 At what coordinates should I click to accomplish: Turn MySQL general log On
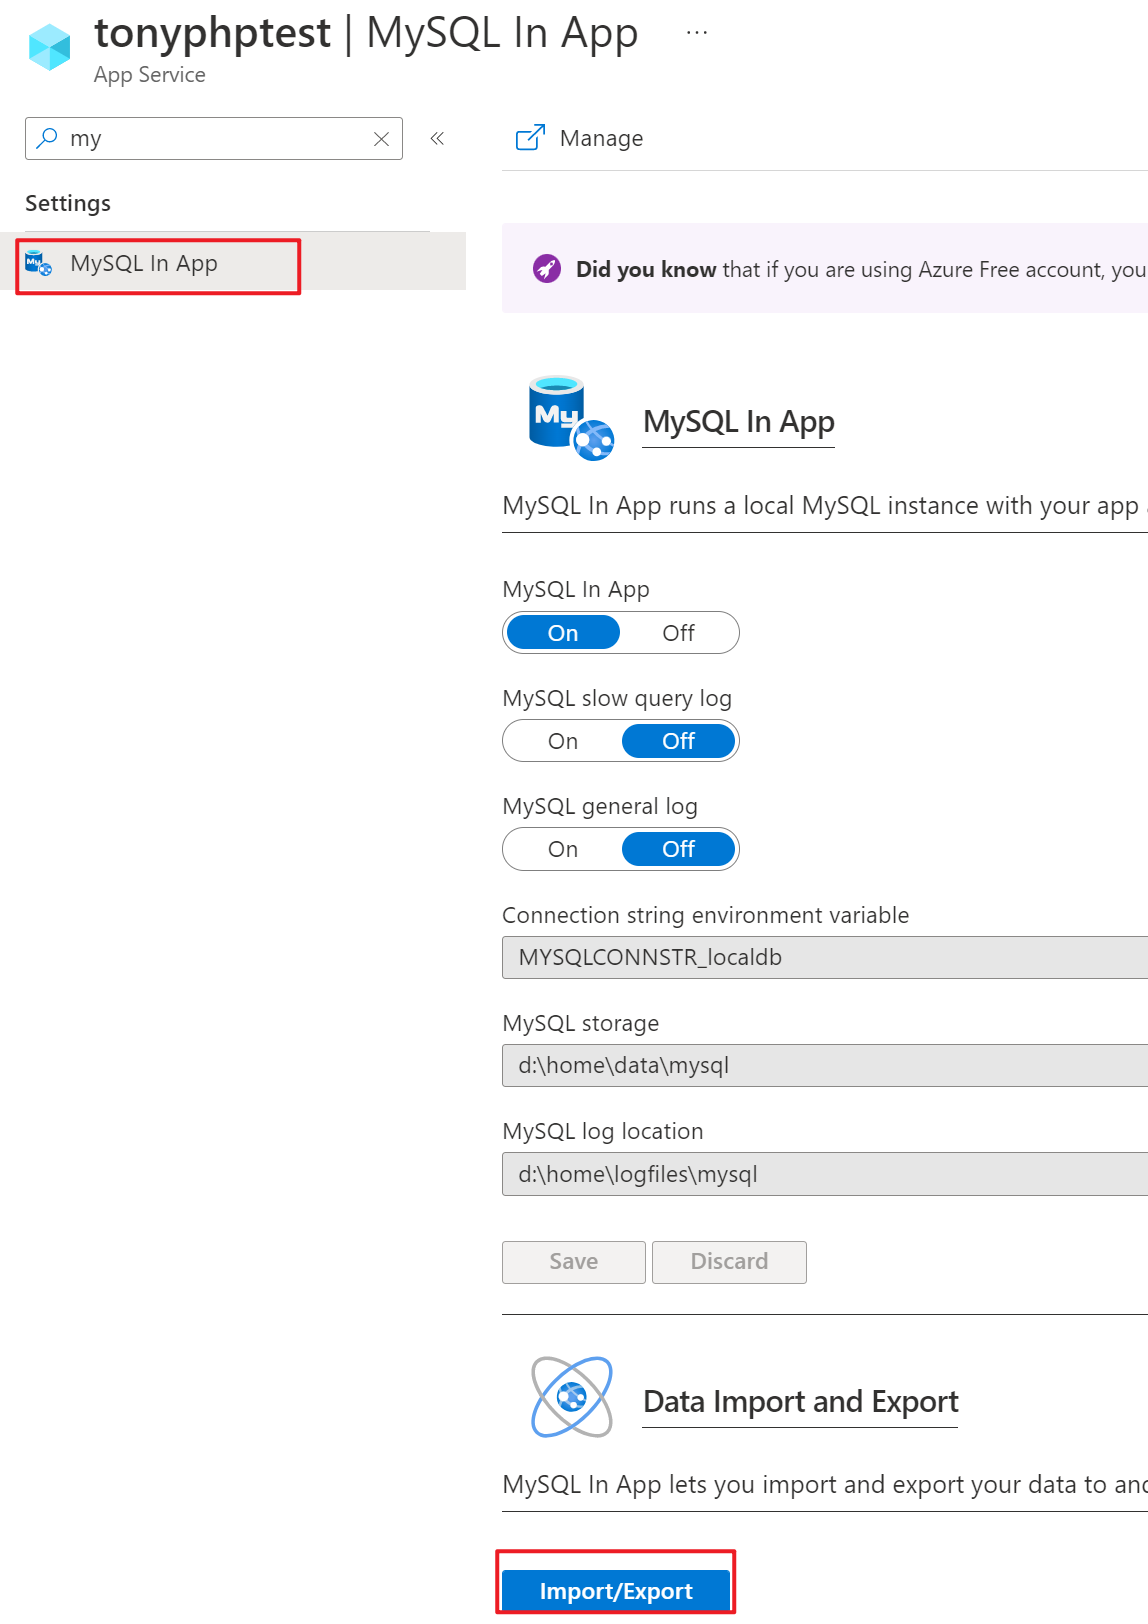563,849
